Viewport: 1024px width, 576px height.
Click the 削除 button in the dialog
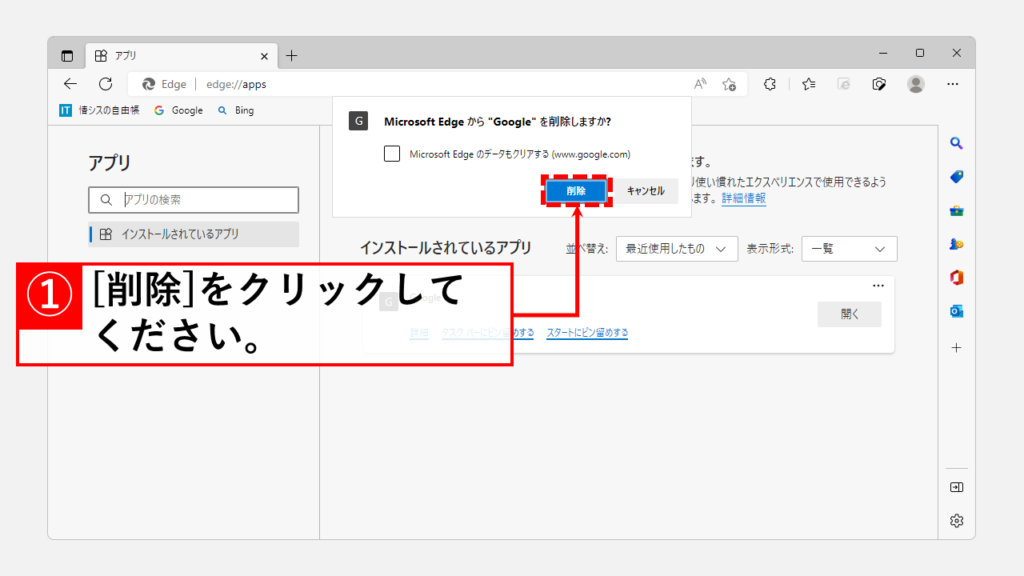[x=576, y=190]
